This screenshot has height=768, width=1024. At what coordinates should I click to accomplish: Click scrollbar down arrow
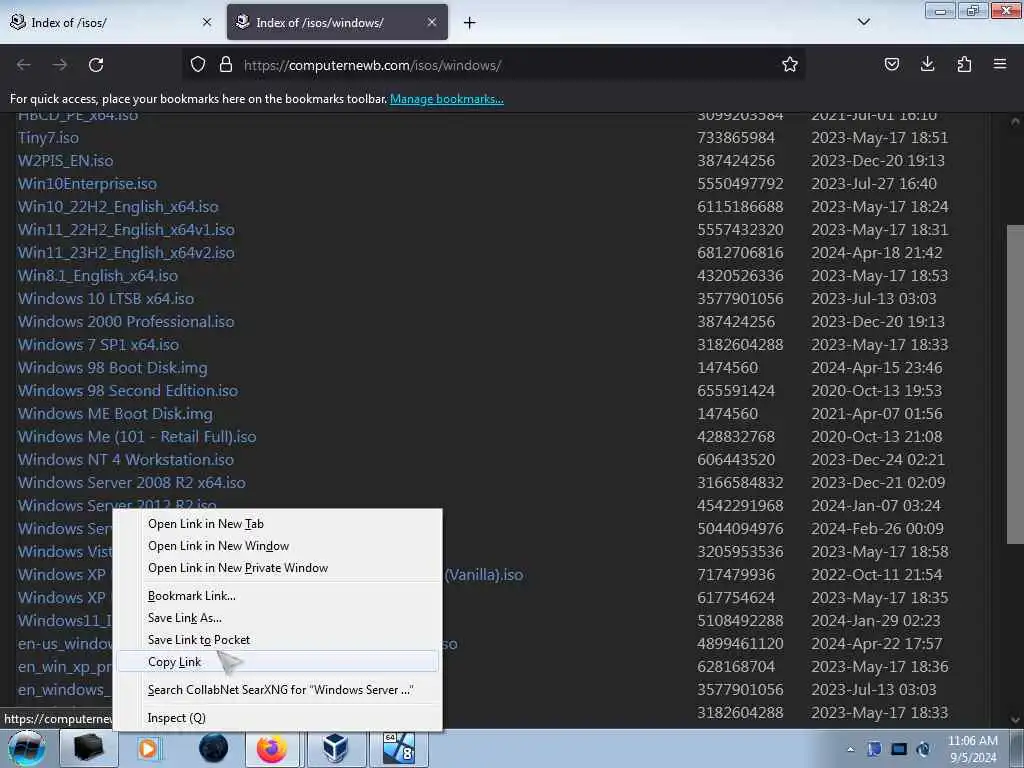(1014, 720)
